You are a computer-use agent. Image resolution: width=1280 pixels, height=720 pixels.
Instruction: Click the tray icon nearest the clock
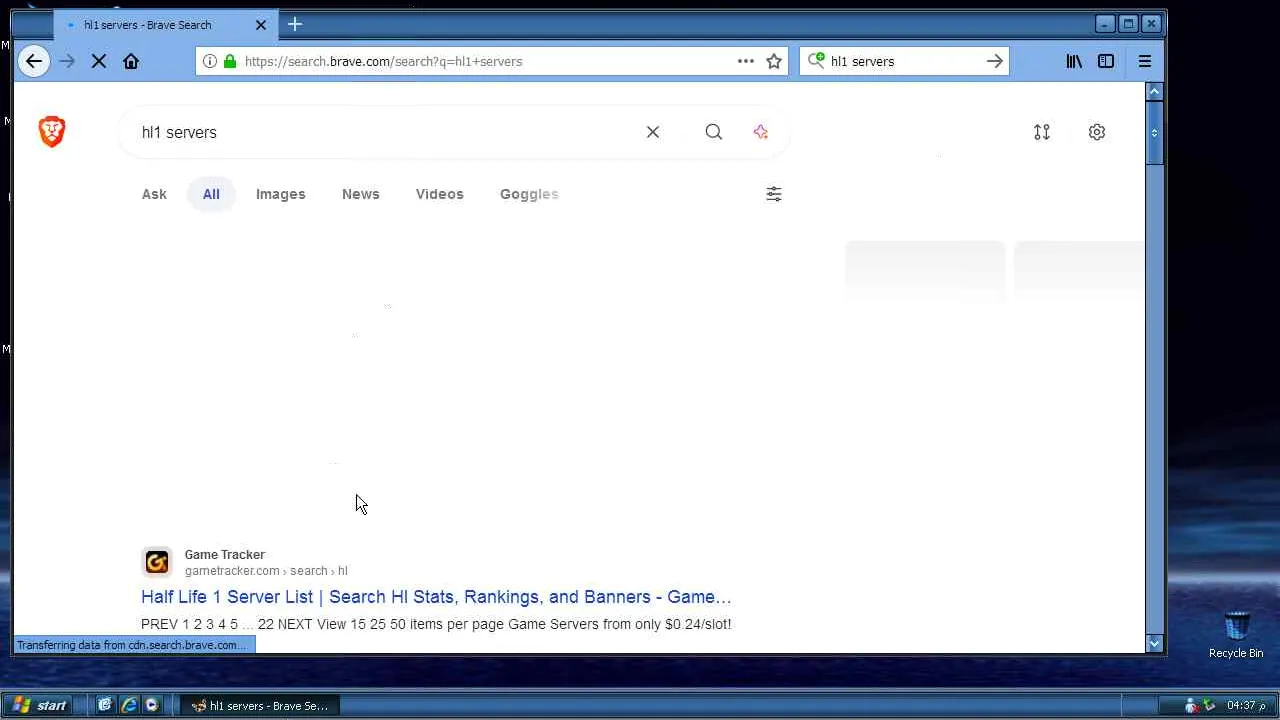coord(1209,705)
